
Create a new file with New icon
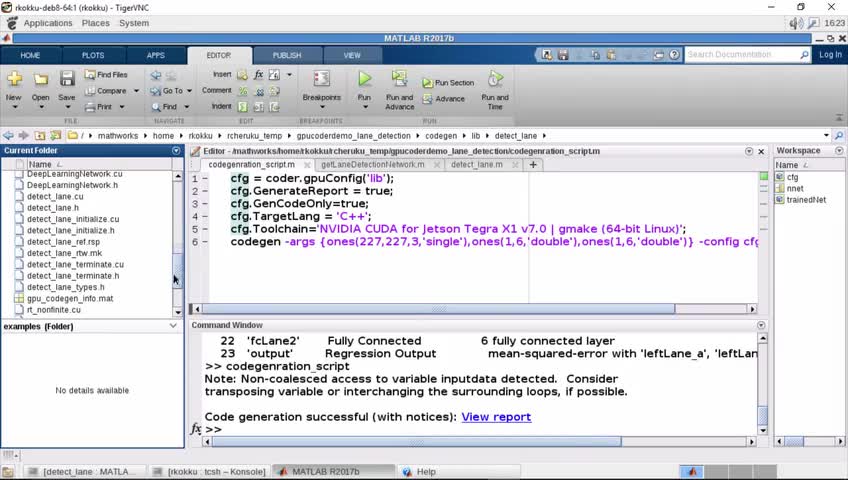[x=14, y=79]
